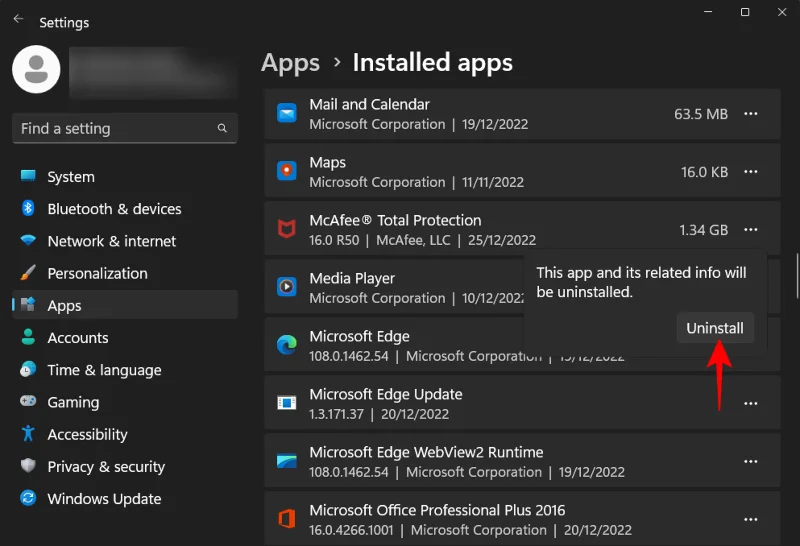The height and width of the screenshot is (546, 800).
Task: Click the Installed apps heading
Action: [433, 63]
